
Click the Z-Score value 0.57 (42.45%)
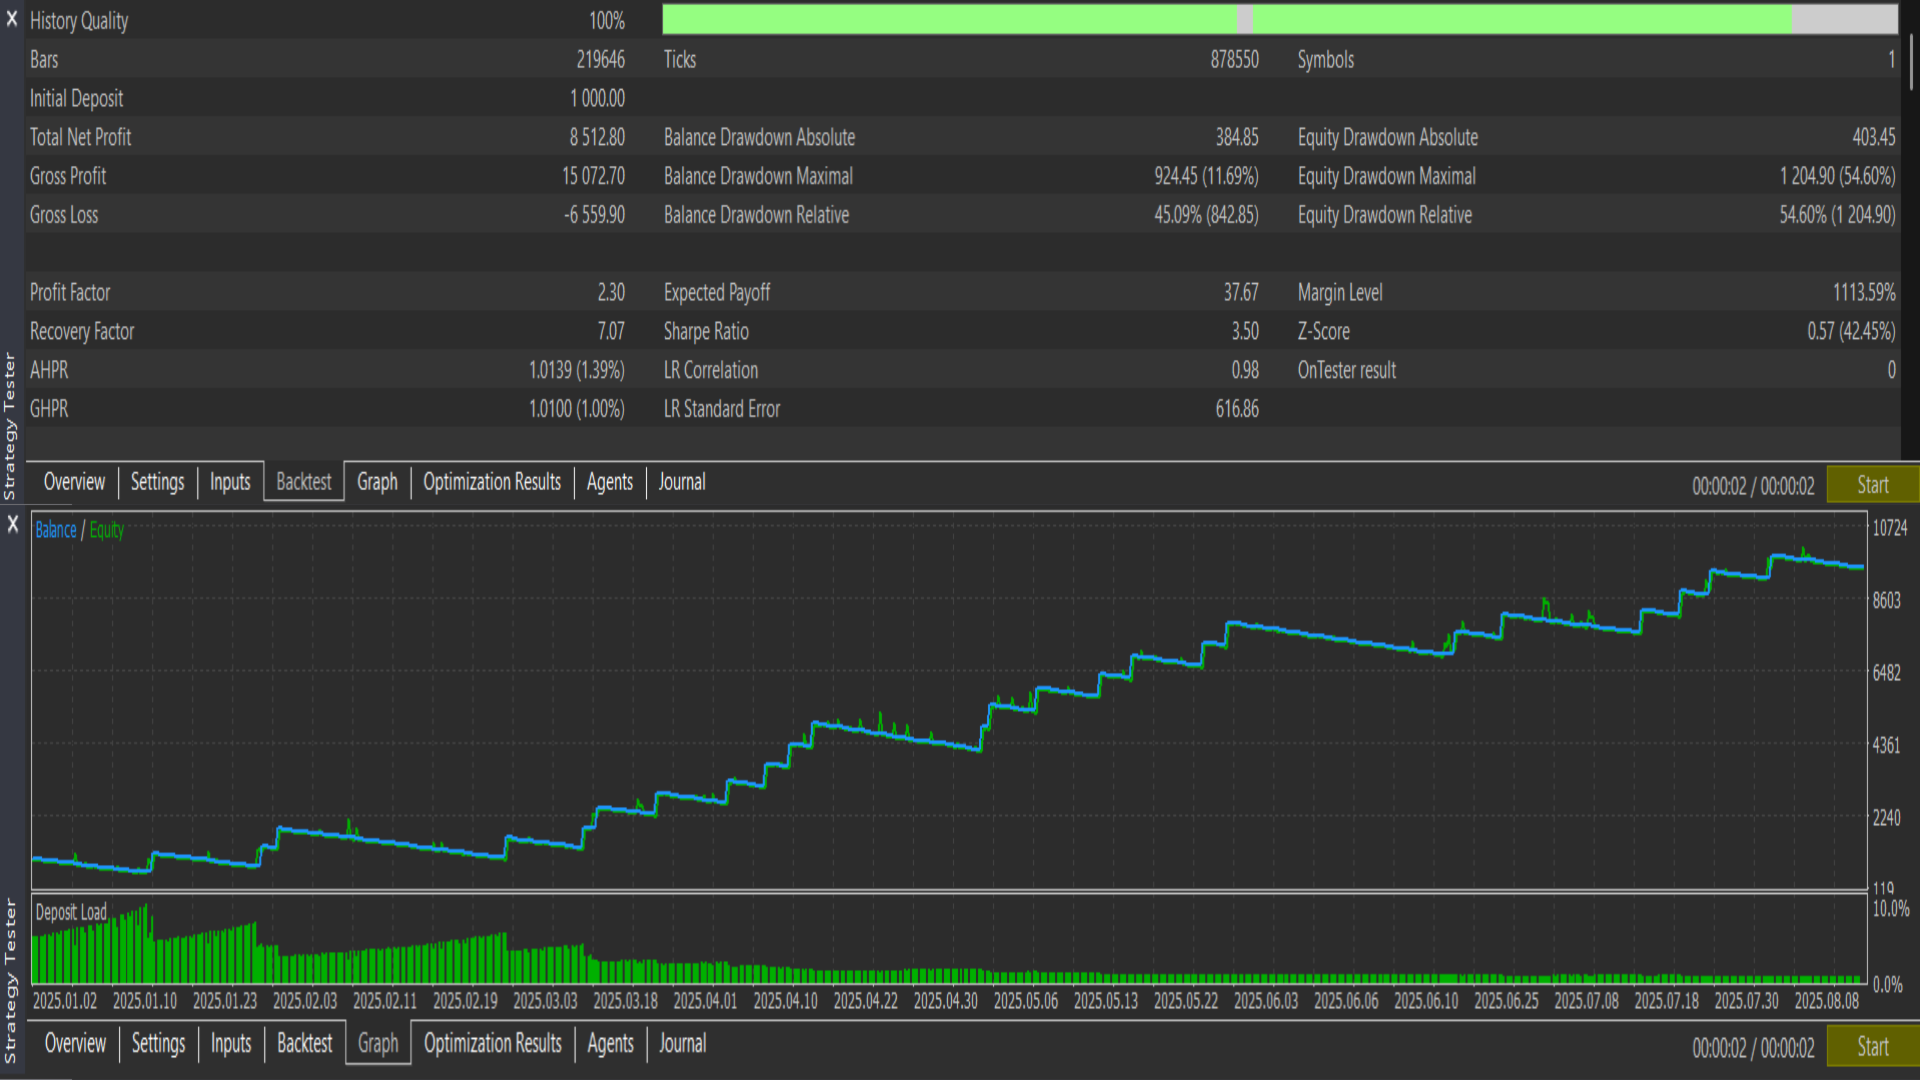click(1851, 331)
